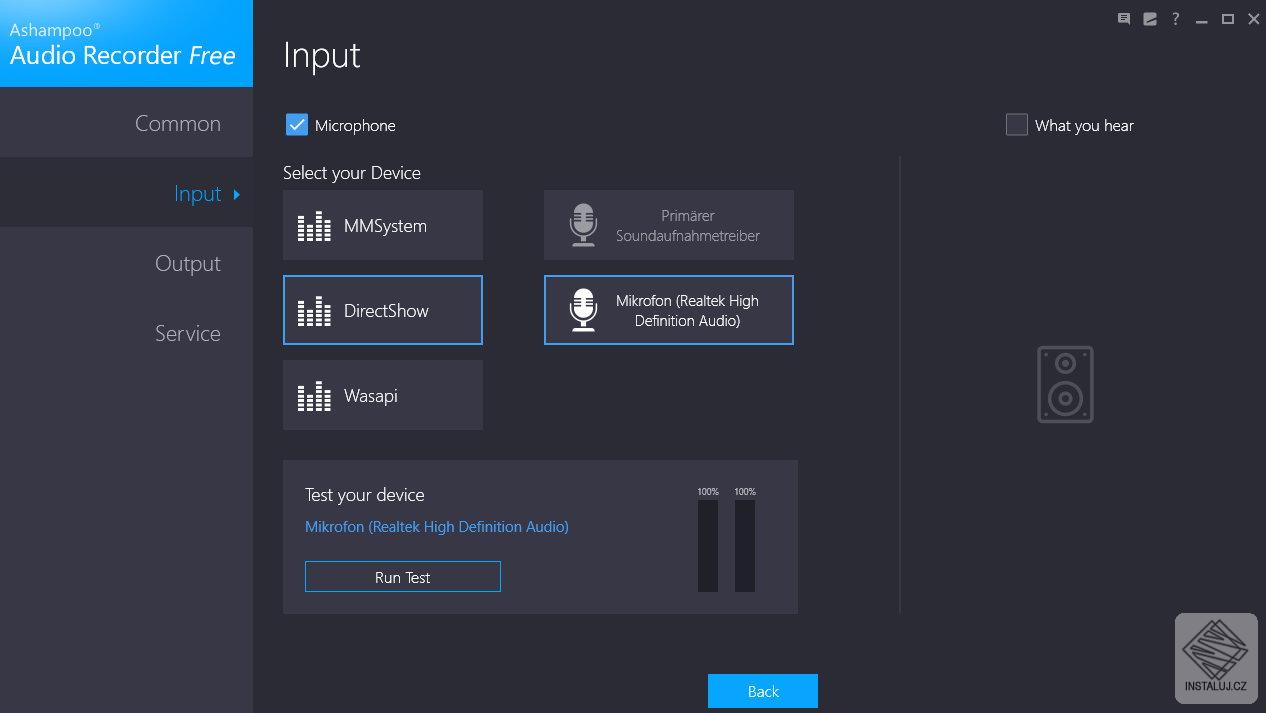
Task: Click the Microphone checkbox label text
Action: [x=355, y=126]
